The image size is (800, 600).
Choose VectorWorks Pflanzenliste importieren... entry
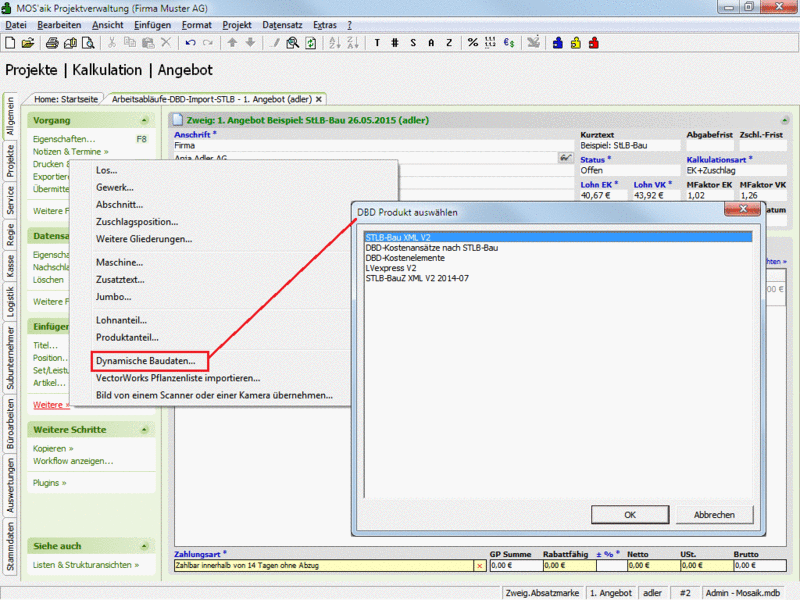178,378
